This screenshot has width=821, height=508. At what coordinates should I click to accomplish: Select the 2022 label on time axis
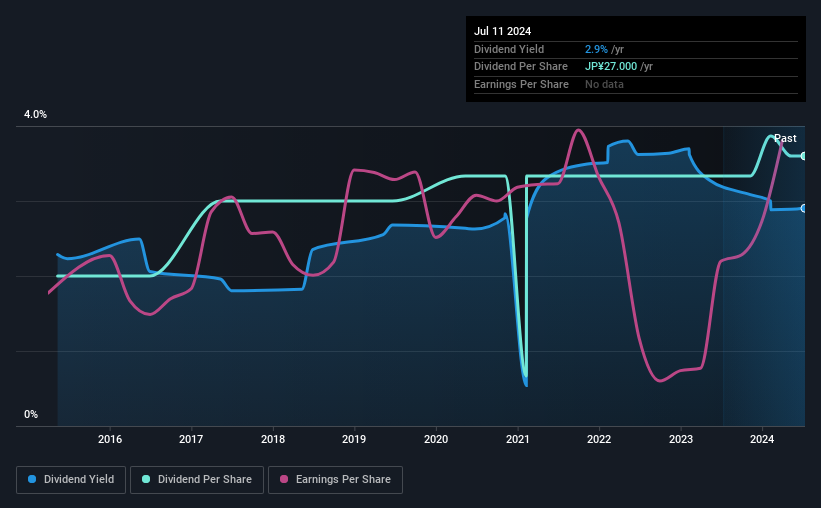pyautogui.click(x=599, y=439)
